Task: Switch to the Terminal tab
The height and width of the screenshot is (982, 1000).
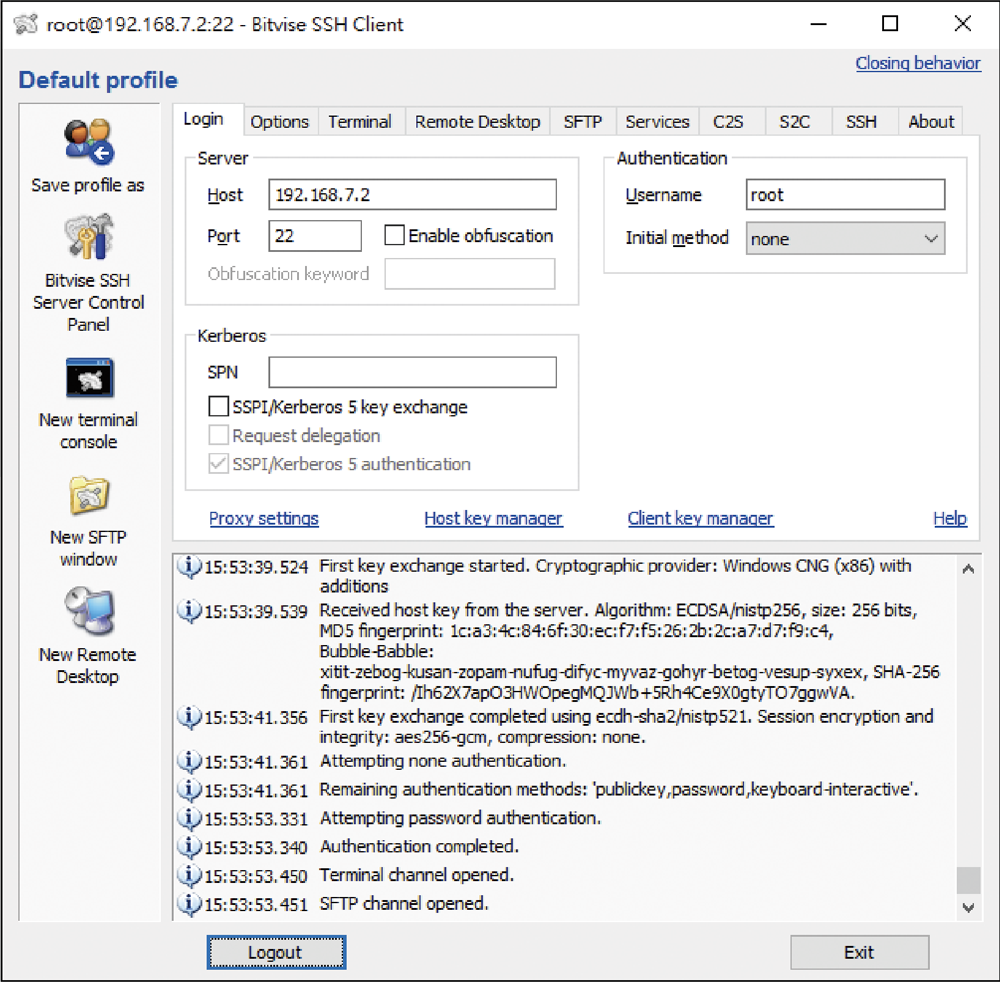Action: click(x=360, y=122)
